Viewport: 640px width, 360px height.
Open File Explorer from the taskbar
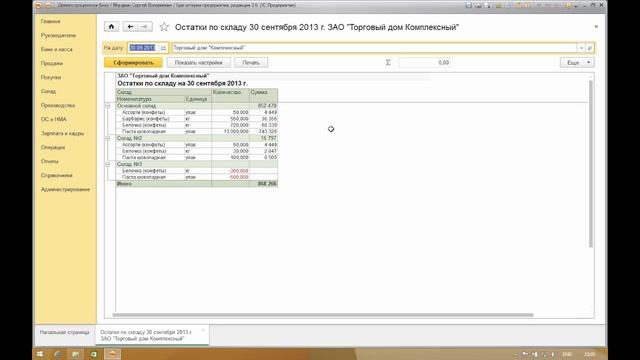coord(76,354)
